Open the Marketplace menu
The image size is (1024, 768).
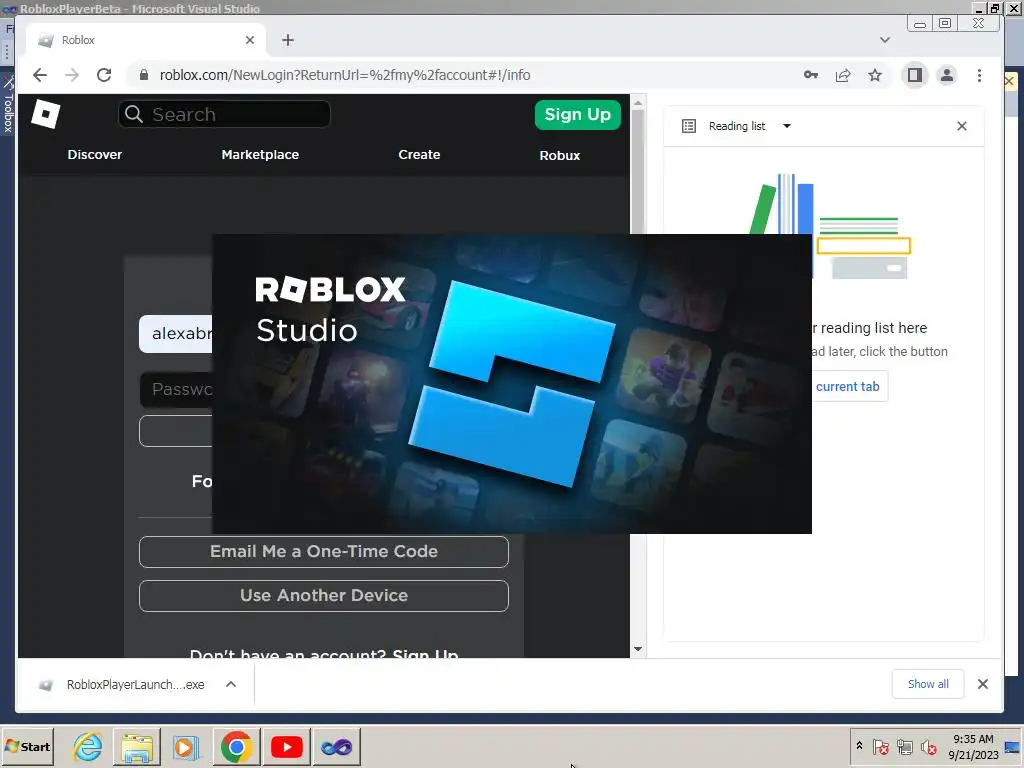pyautogui.click(x=260, y=155)
